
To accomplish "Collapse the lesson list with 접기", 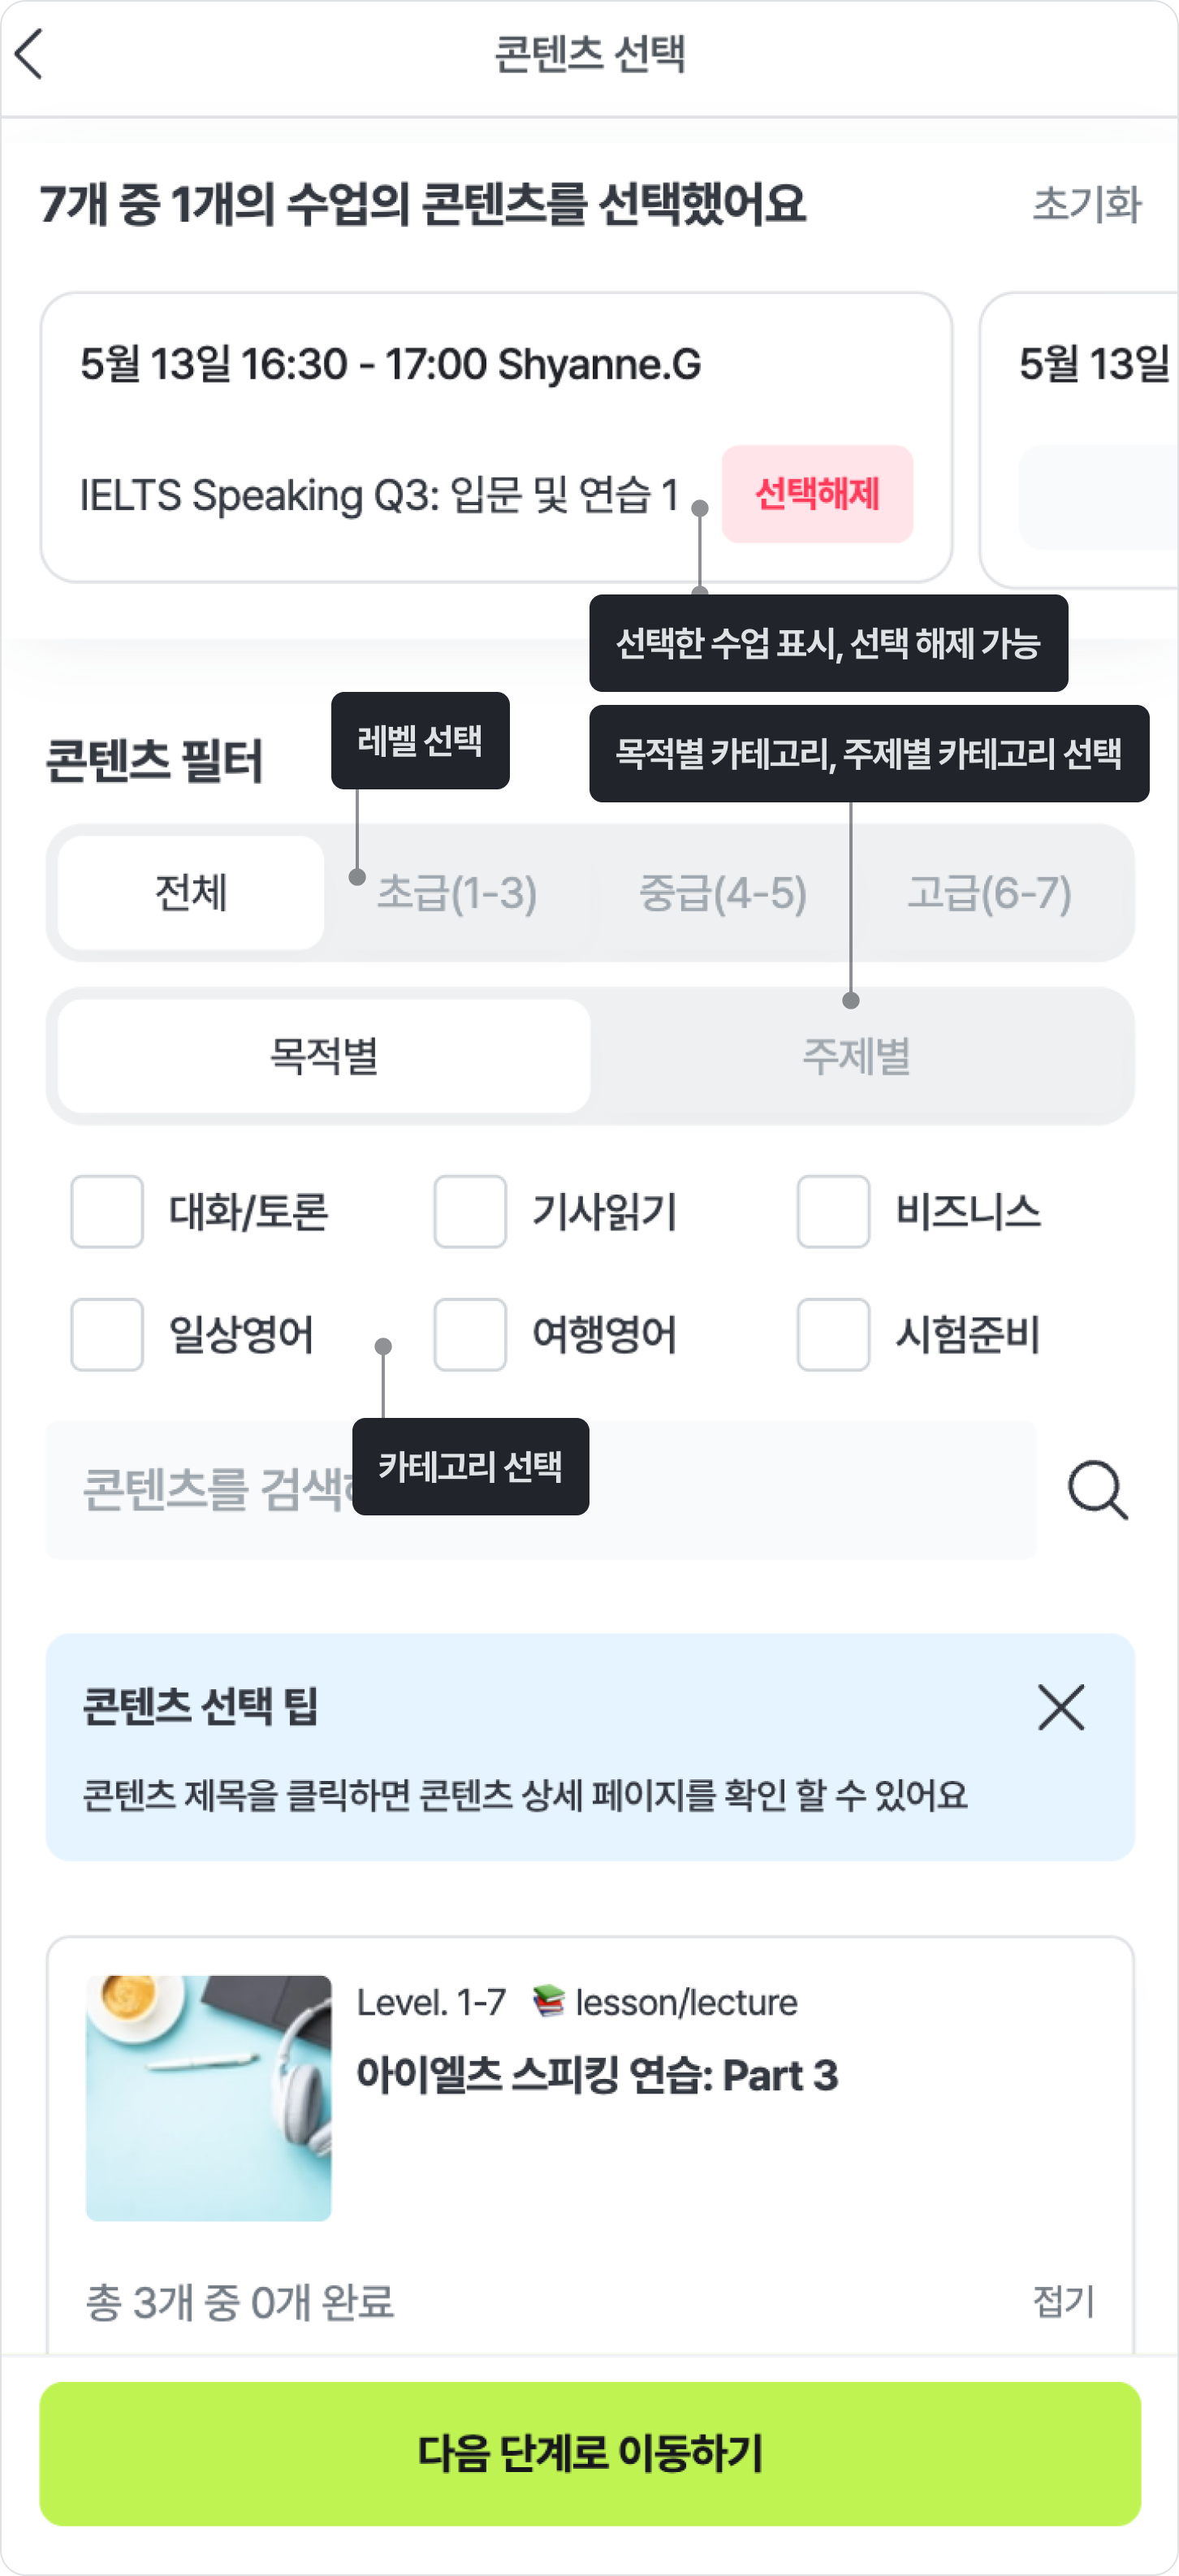I will click(1063, 2301).
